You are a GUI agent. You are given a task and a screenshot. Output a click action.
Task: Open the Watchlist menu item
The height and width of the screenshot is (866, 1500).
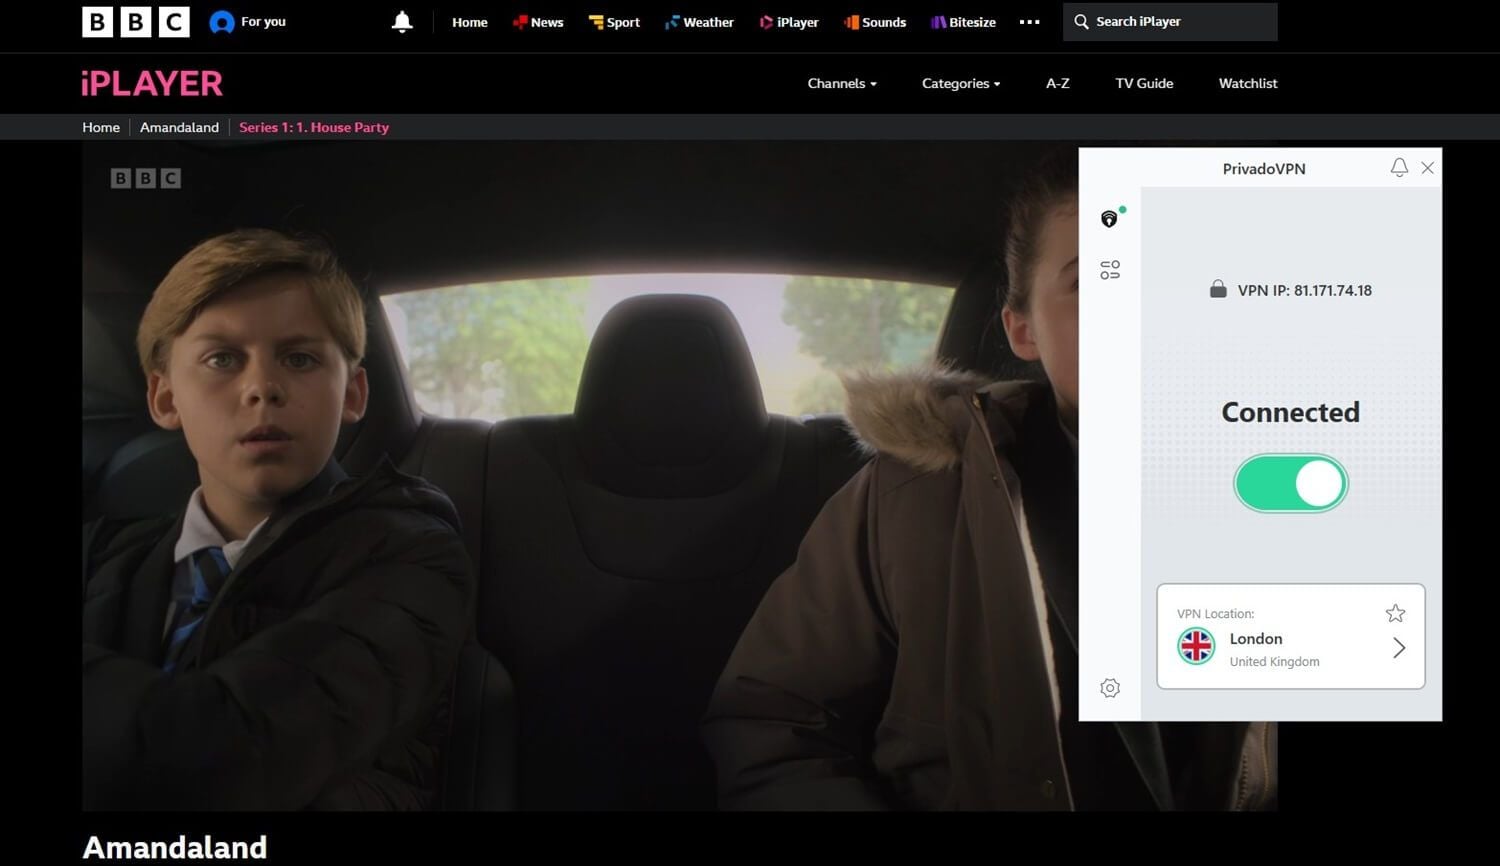point(1248,83)
